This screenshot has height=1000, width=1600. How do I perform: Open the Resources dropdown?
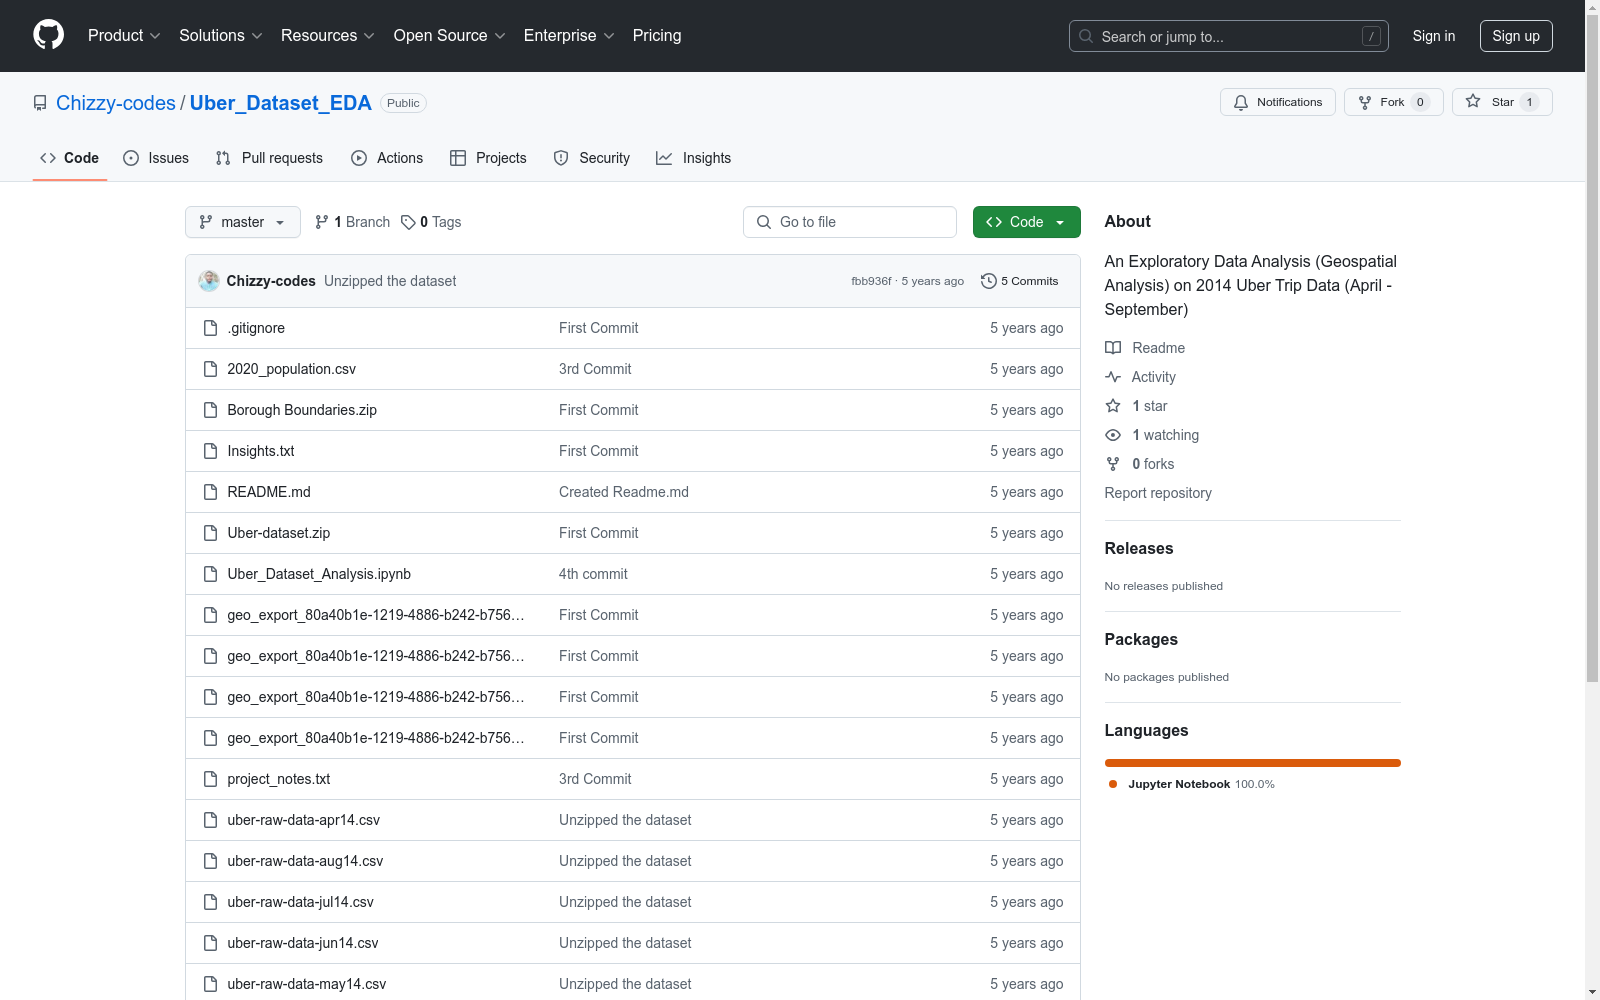tap(328, 36)
